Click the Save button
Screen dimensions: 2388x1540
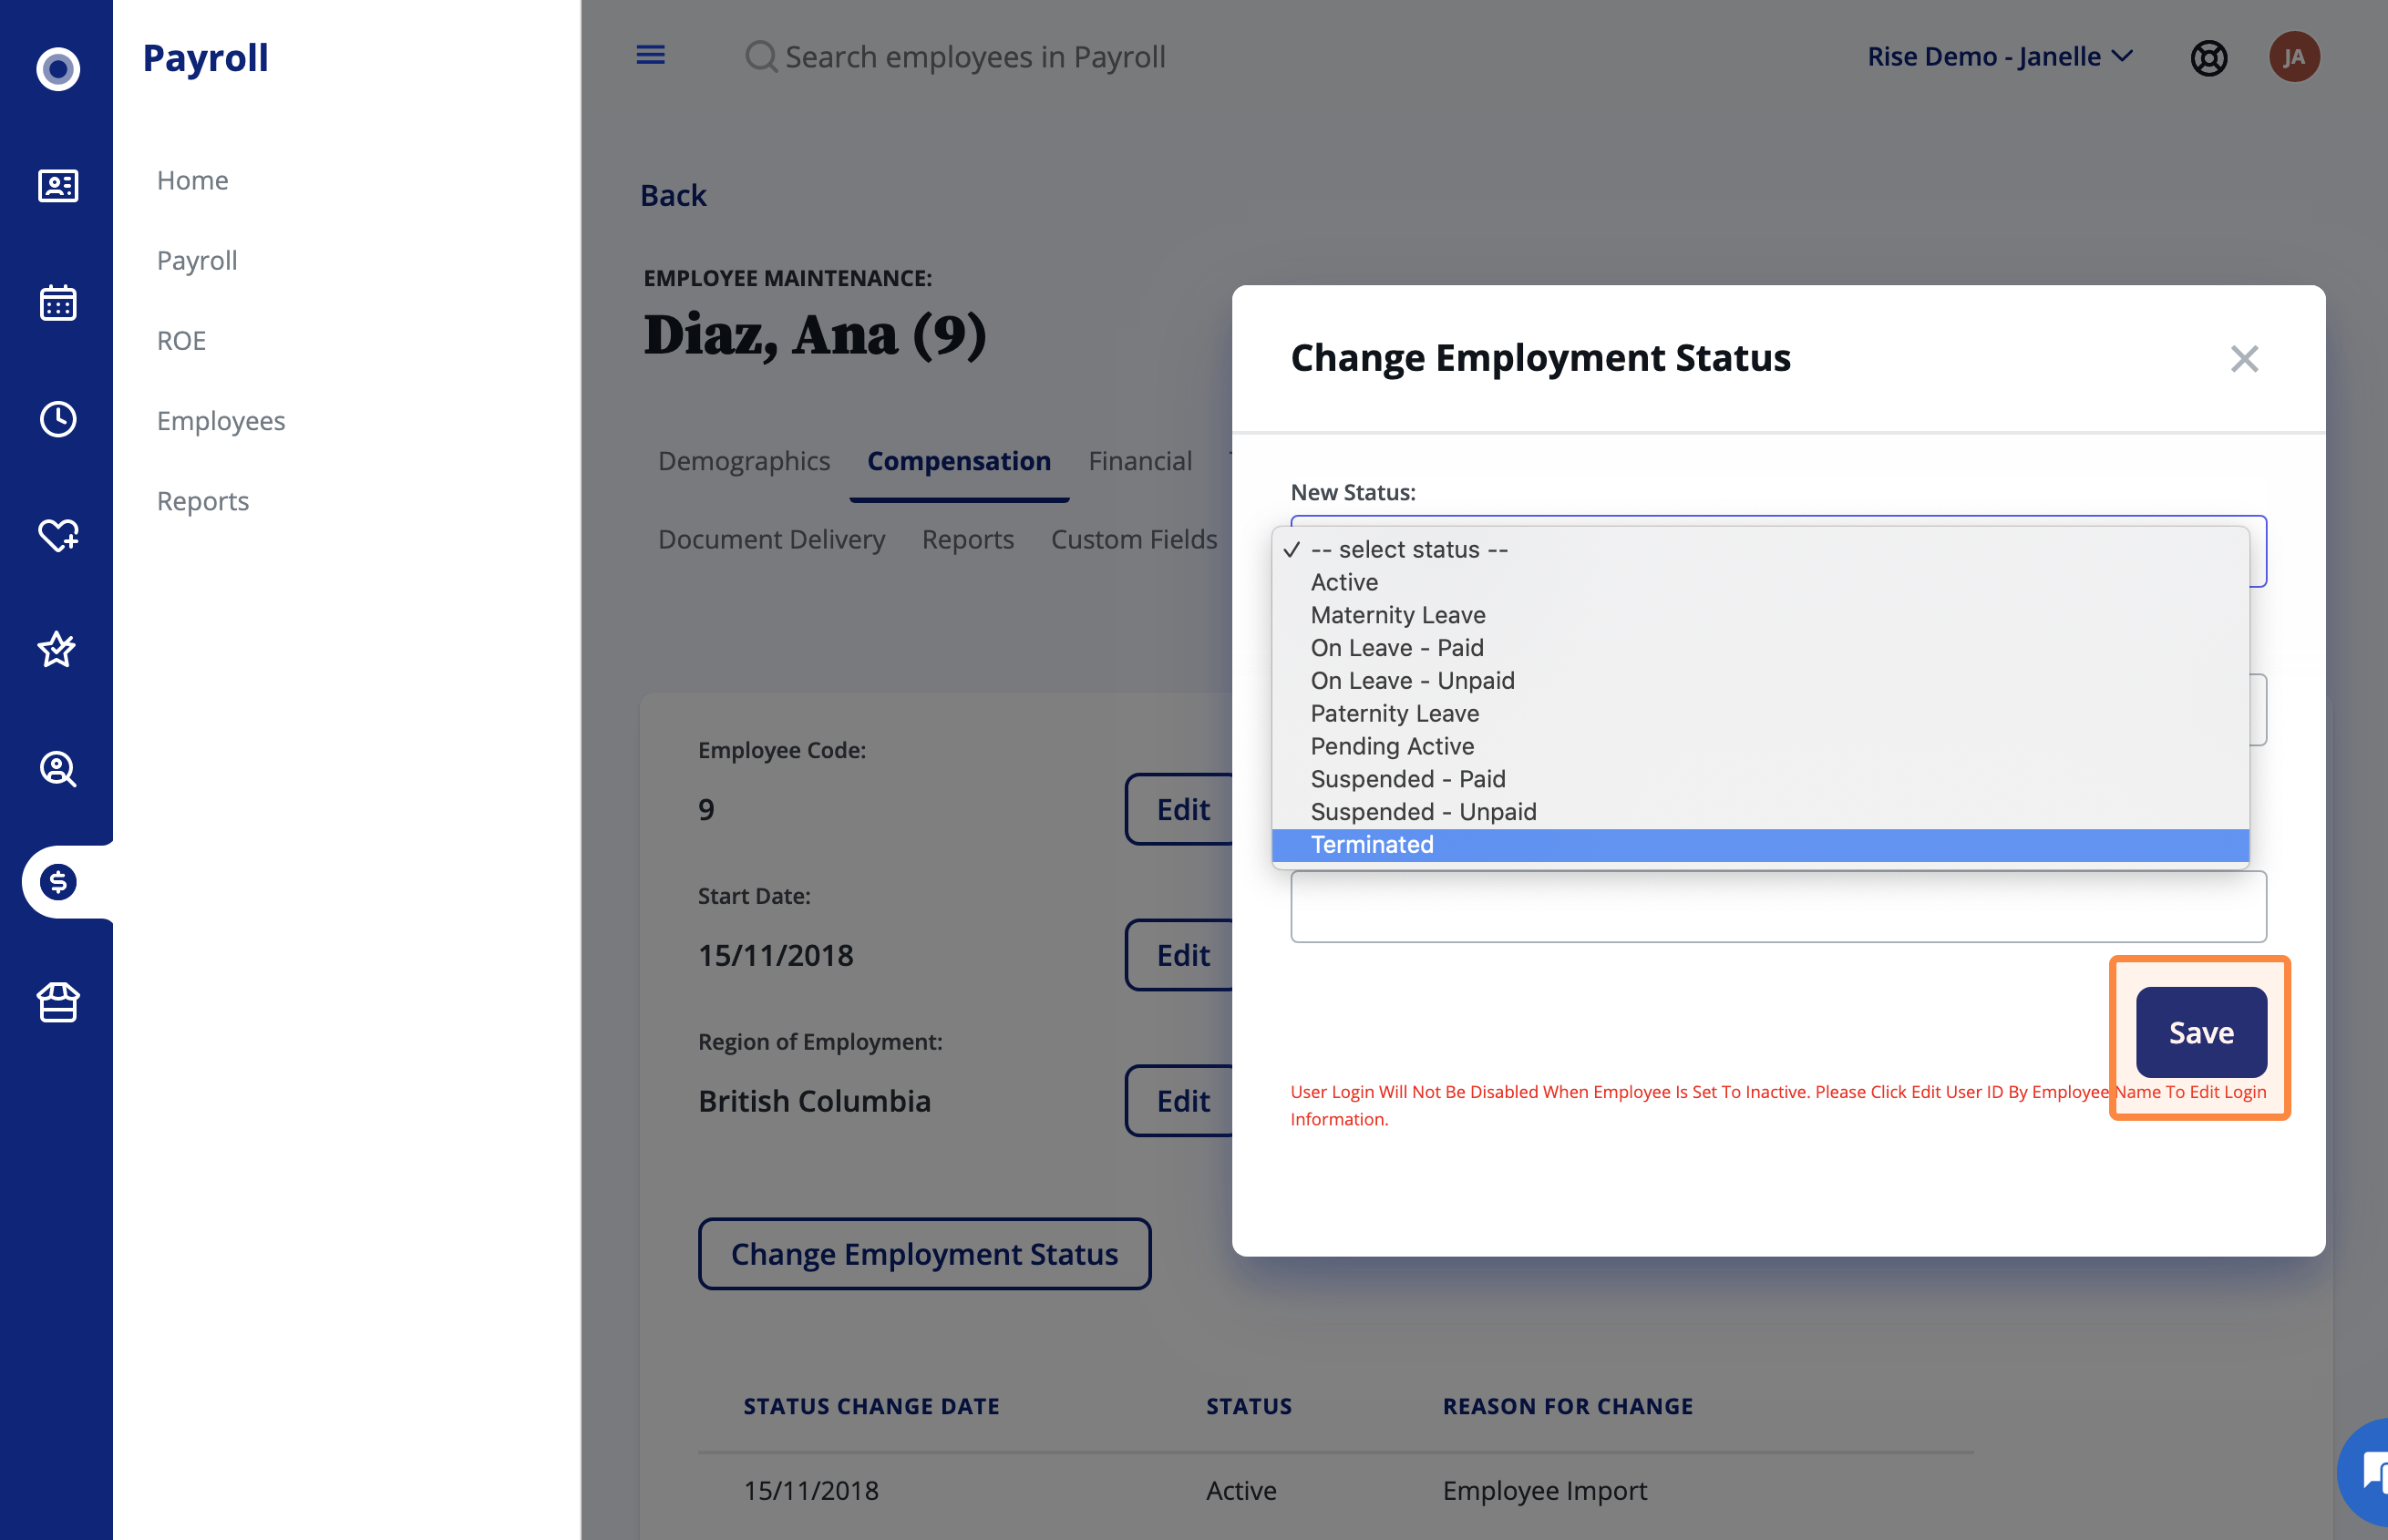tap(2201, 1032)
